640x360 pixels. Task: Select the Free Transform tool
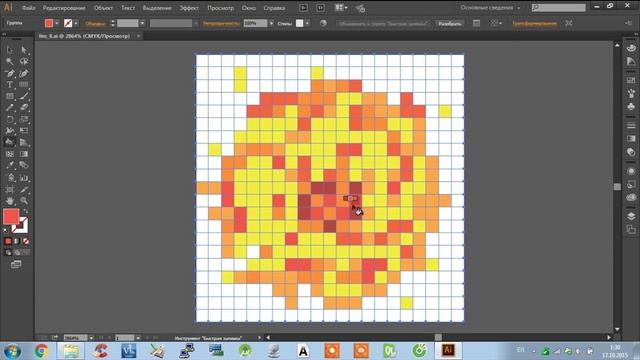[x=24, y=131]
